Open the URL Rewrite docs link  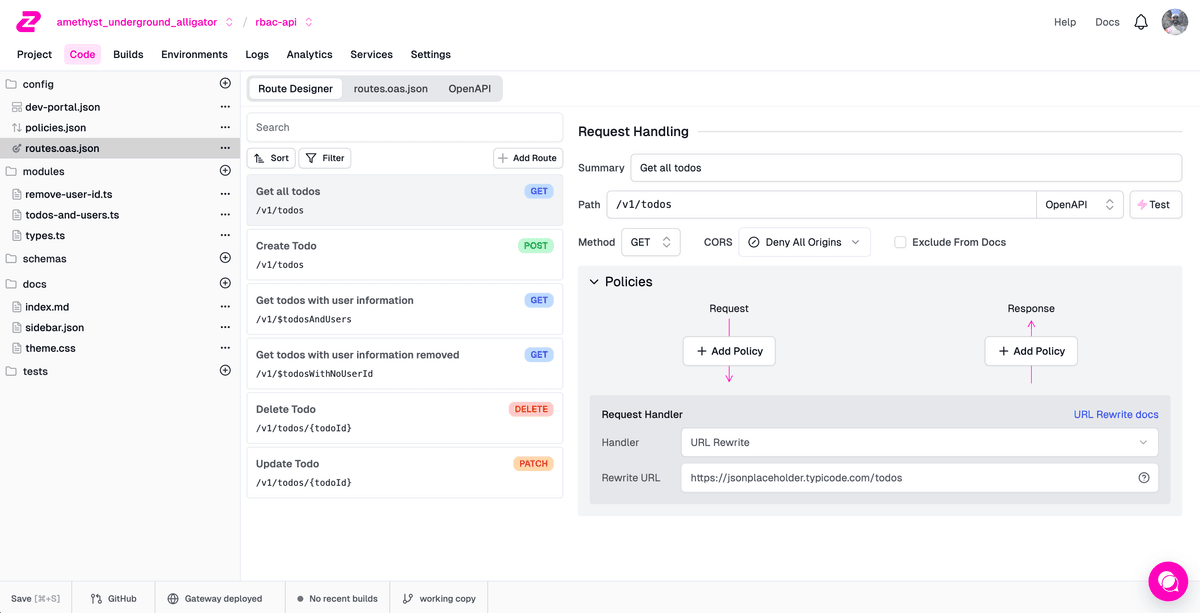coord(1115,414)
